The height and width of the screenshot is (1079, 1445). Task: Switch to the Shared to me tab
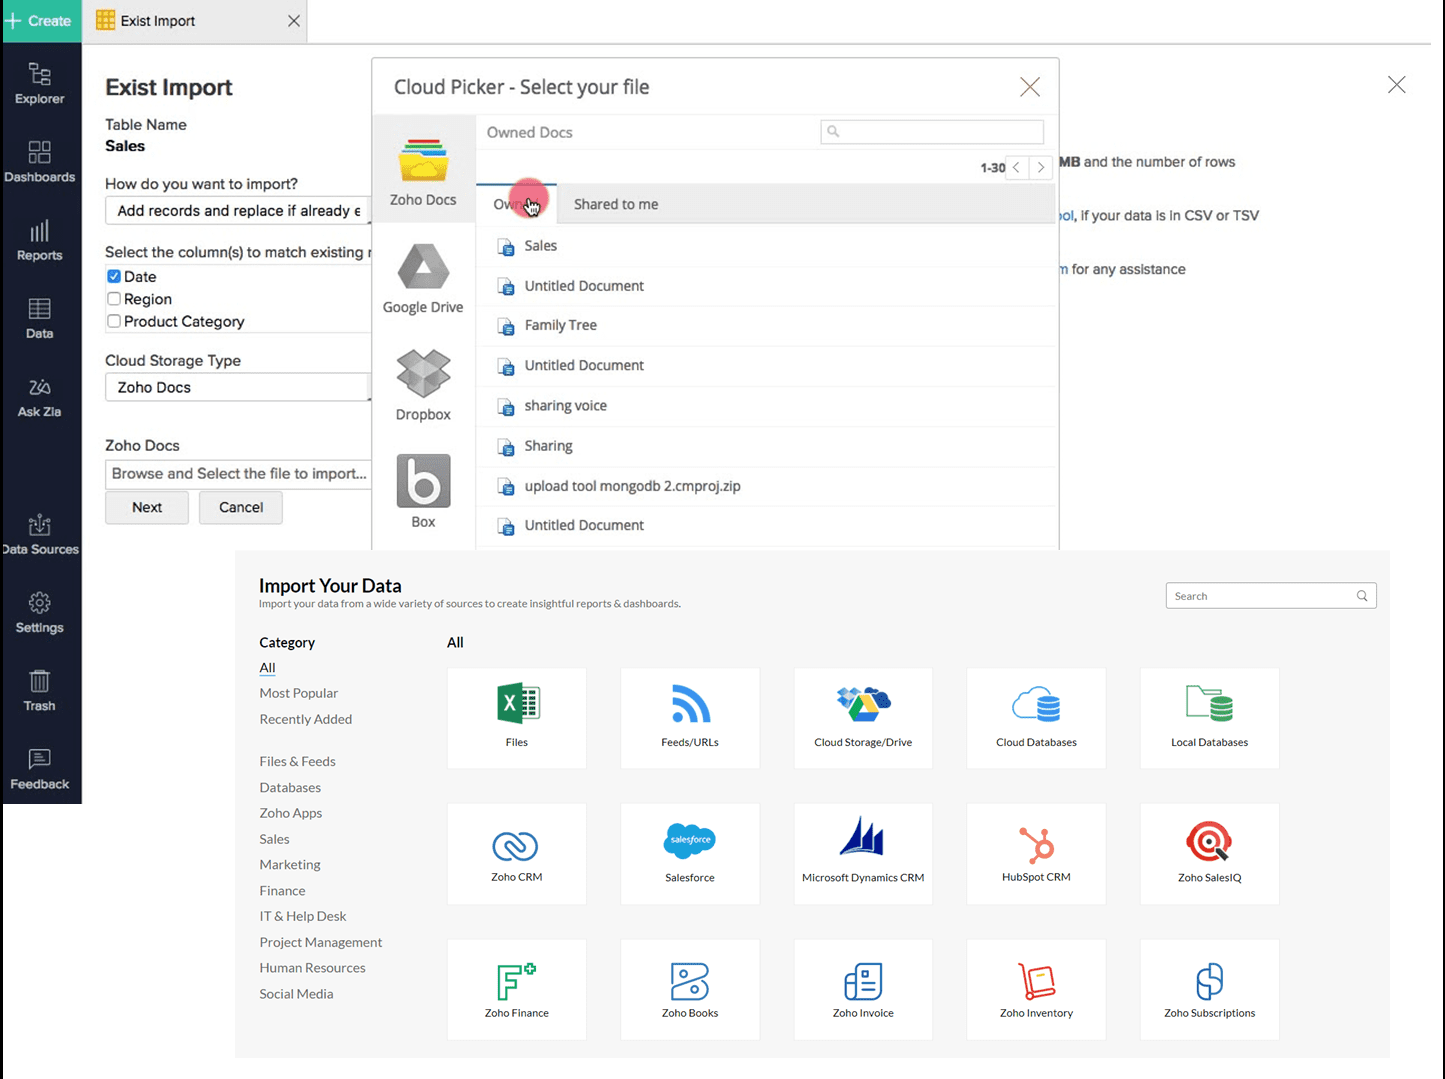[616, 204]
